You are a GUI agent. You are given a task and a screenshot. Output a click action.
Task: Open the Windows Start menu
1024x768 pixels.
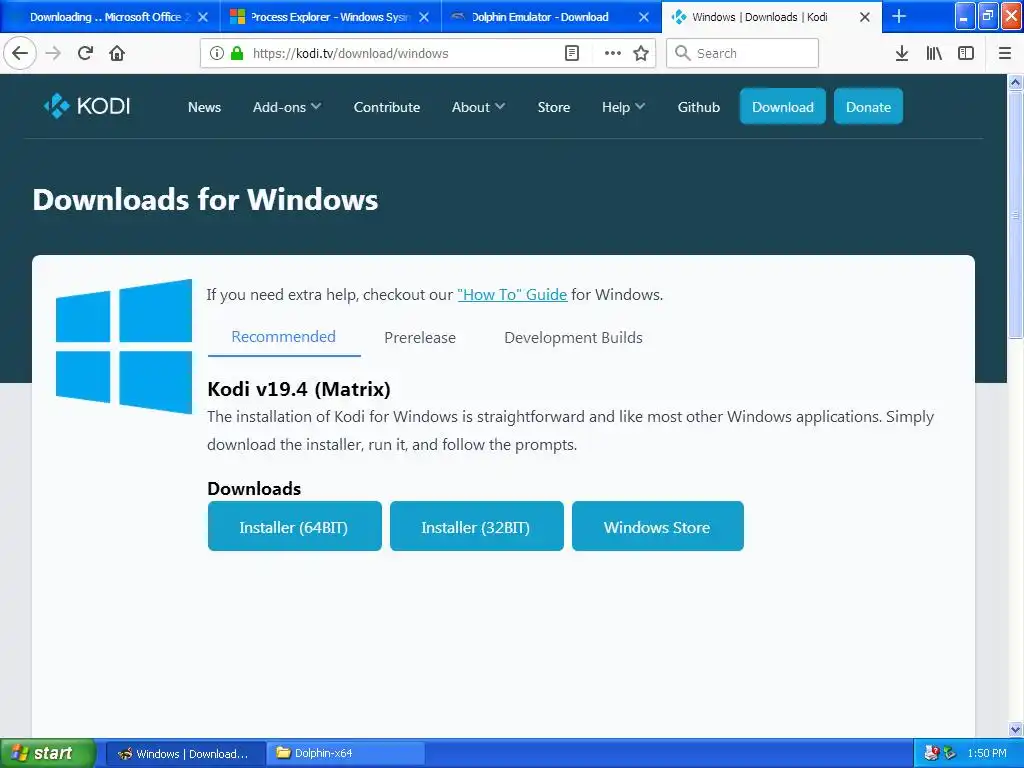coord(47,753)
